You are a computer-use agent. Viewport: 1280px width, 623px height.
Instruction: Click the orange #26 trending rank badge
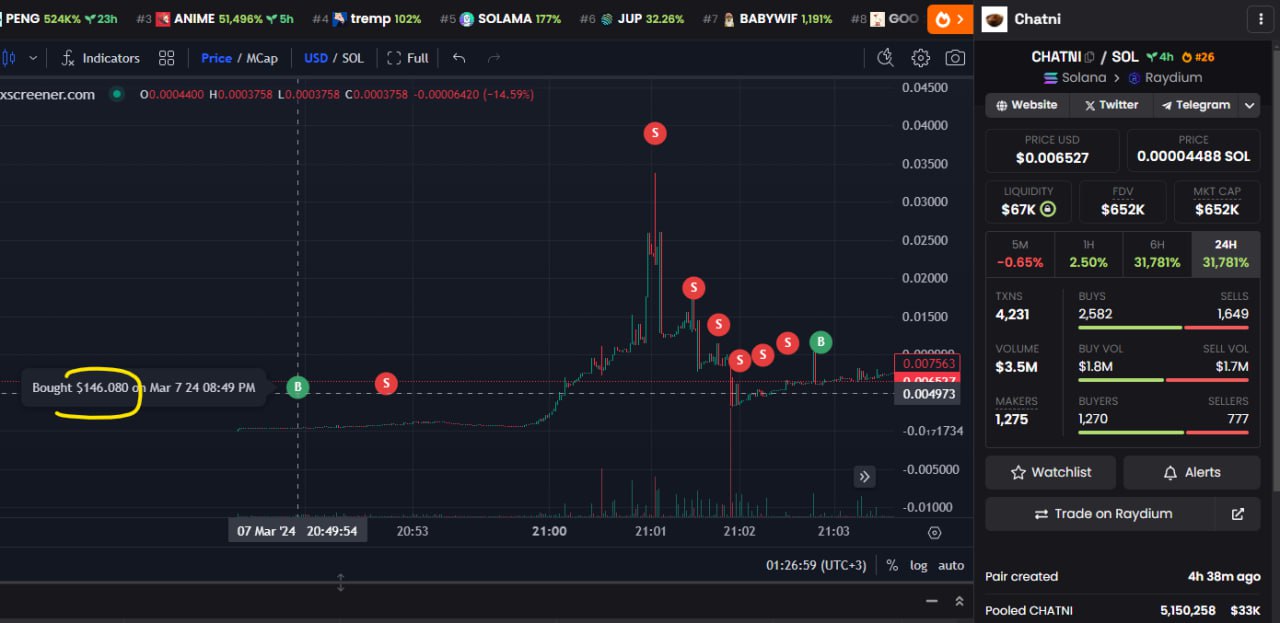point(1198,57)
